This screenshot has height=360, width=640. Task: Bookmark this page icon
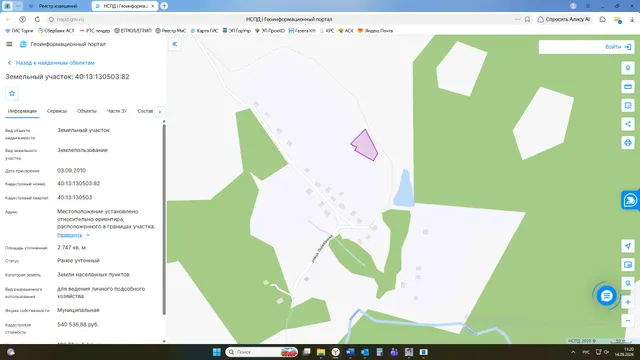(x=527, y=19)
